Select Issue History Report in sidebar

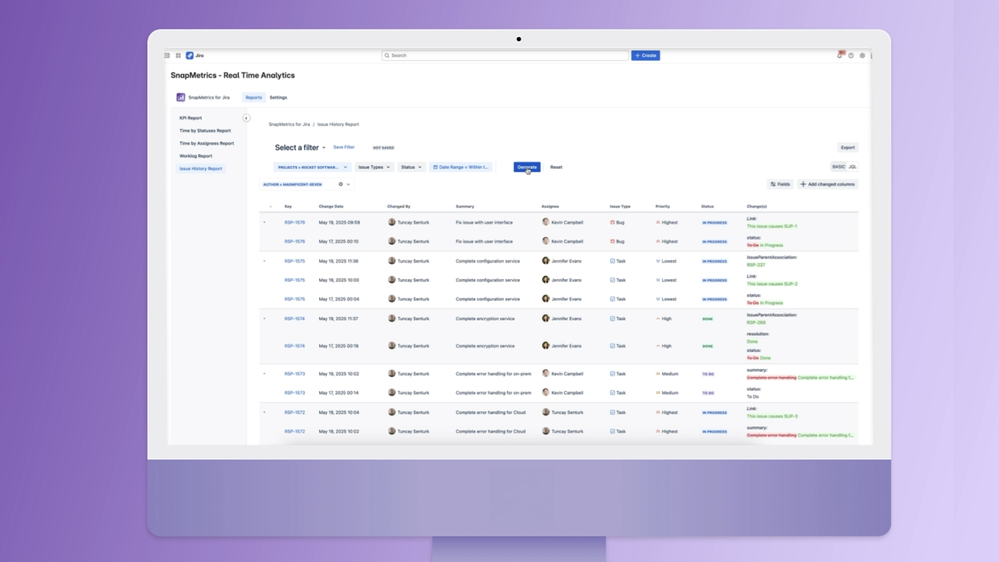[201, 169]
